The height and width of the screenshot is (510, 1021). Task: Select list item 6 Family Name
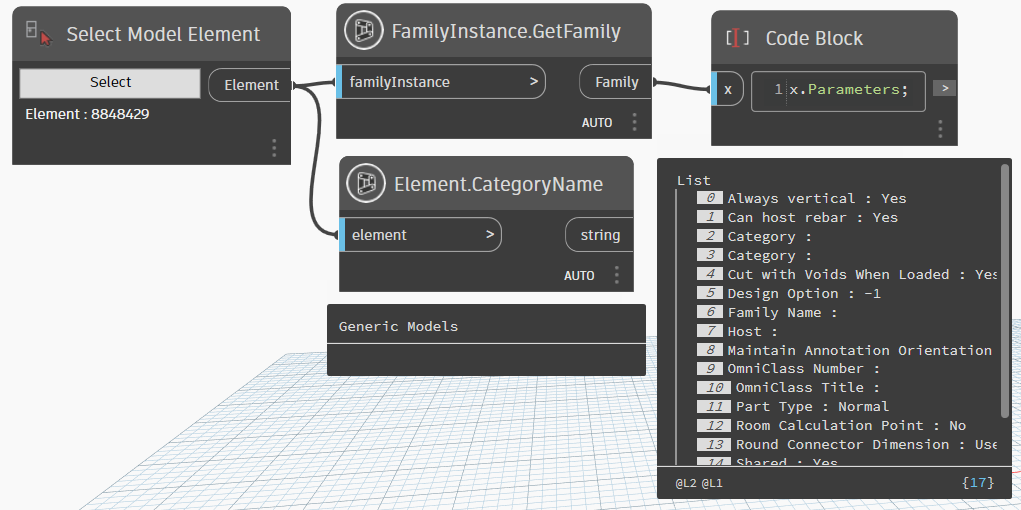pos(767,312)
